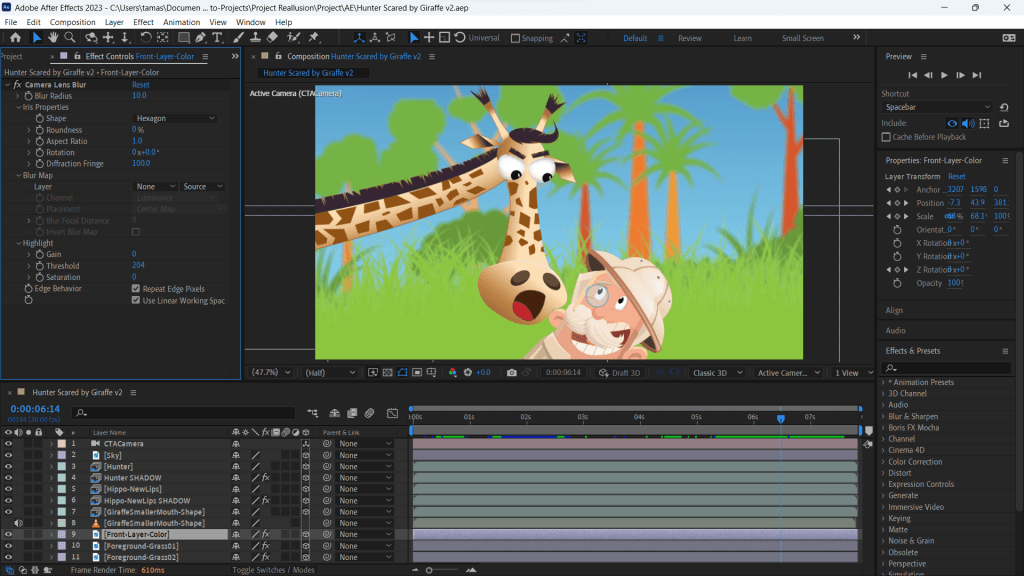Click the blue current time indicator
The width and height of the screenshot is (1024, 576).
pos(780,418)
